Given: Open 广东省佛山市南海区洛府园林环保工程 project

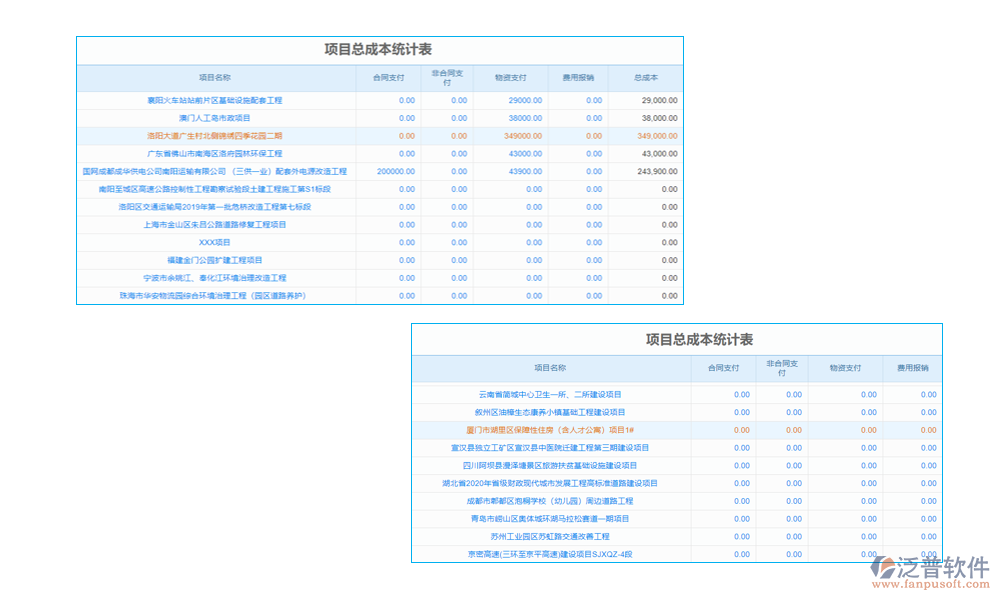Looking at the screenshot, I should point(215,154).
